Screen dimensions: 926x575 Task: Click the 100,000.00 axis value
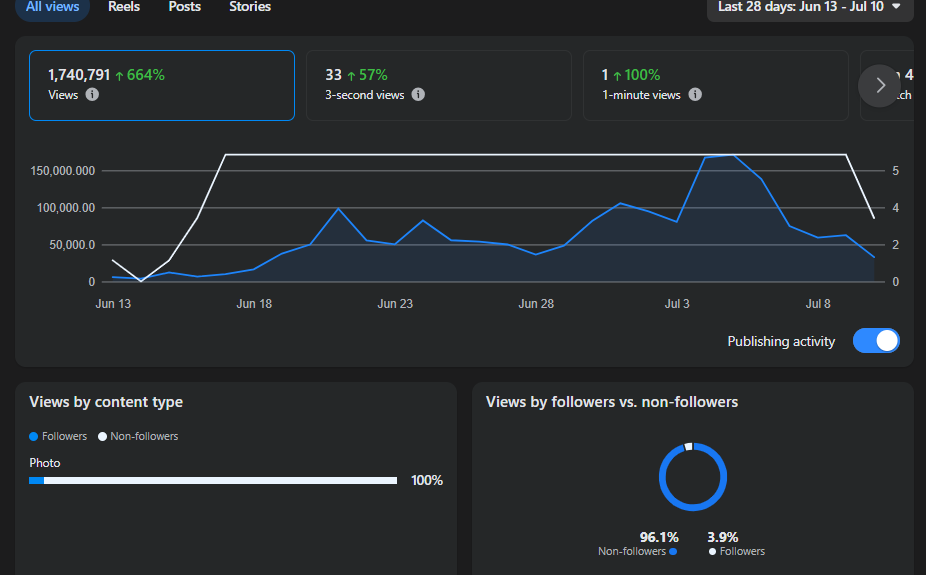66,208
